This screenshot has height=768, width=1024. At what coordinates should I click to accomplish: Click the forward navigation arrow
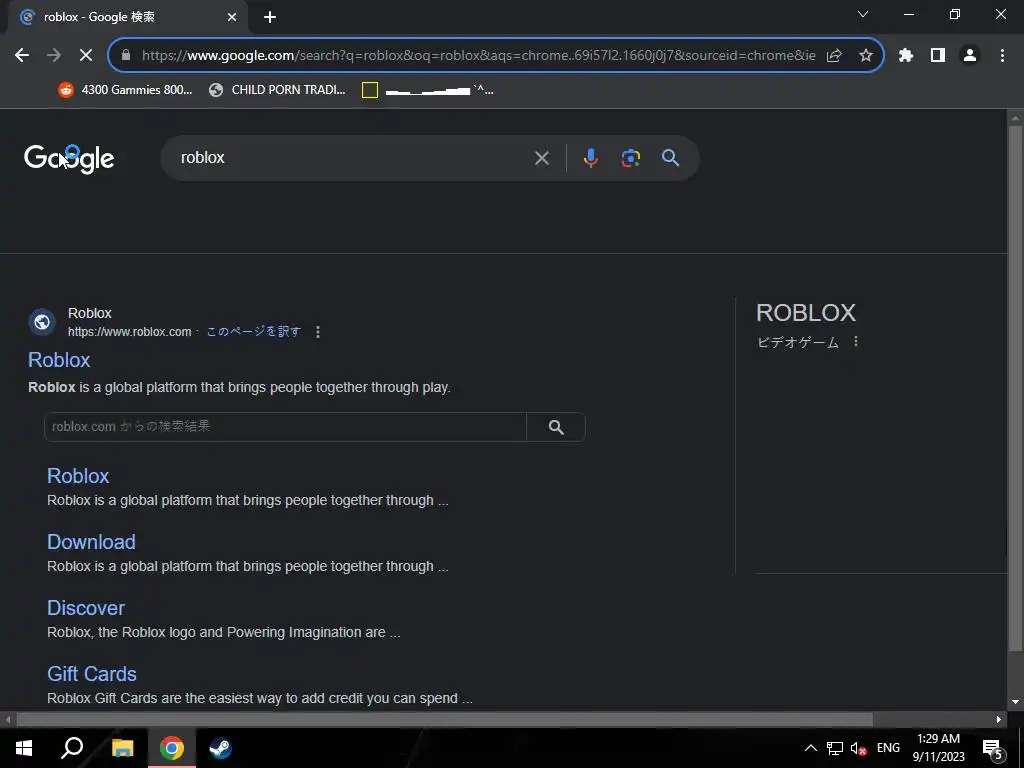coord(54,56)
